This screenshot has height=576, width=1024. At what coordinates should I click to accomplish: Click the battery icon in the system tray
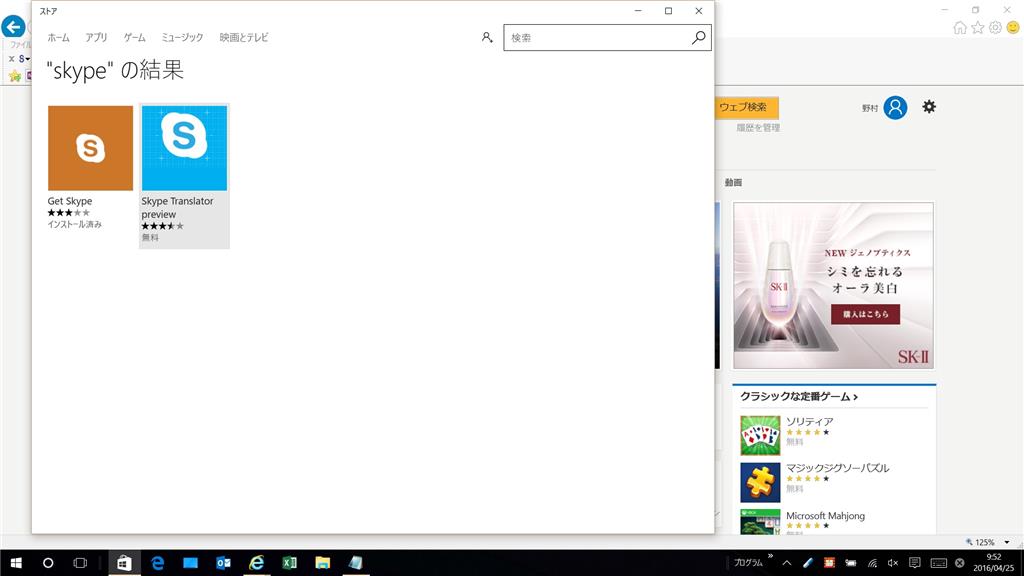(x=850, y=563)
